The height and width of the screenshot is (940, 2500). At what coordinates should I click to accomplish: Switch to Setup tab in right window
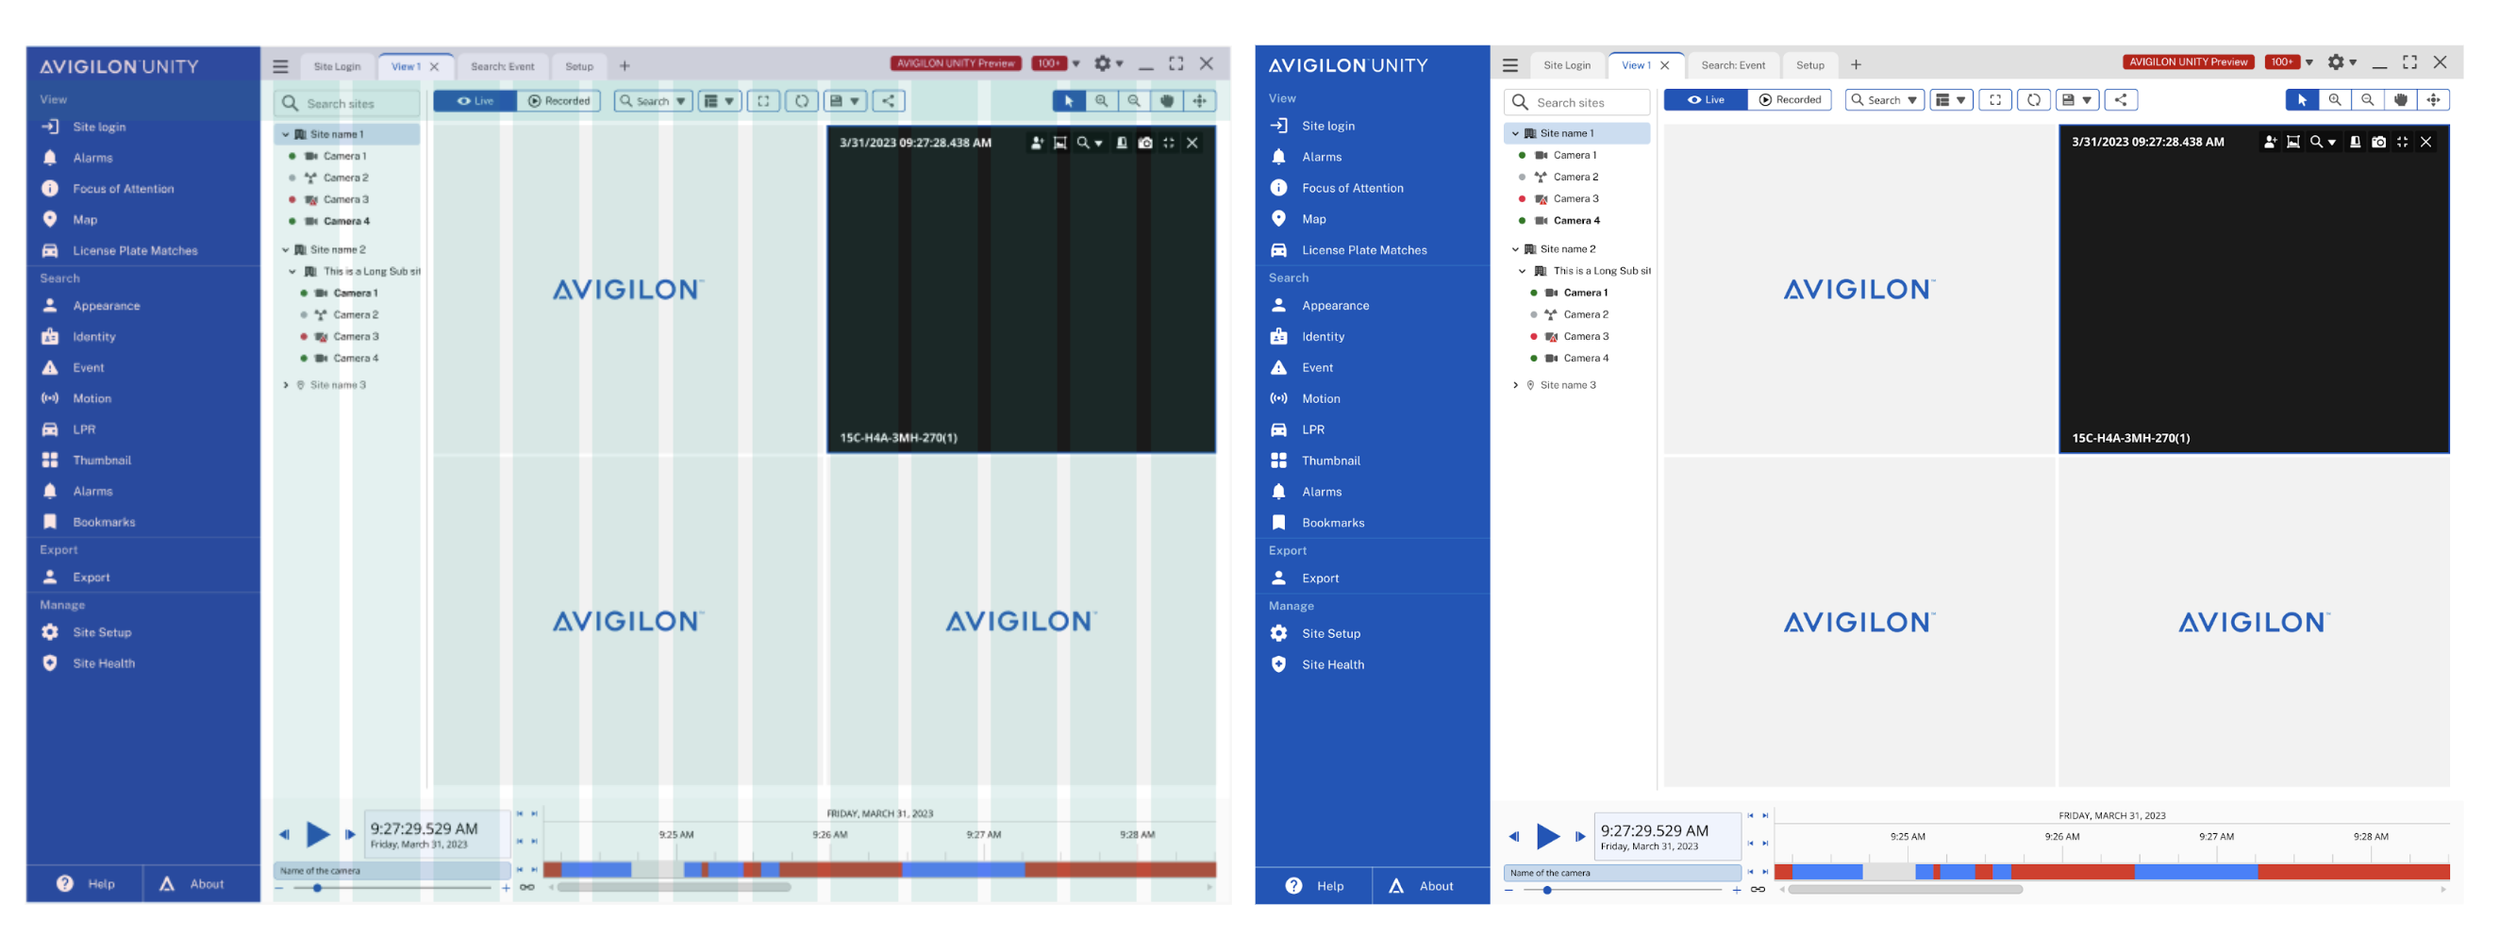[1810, 65]
